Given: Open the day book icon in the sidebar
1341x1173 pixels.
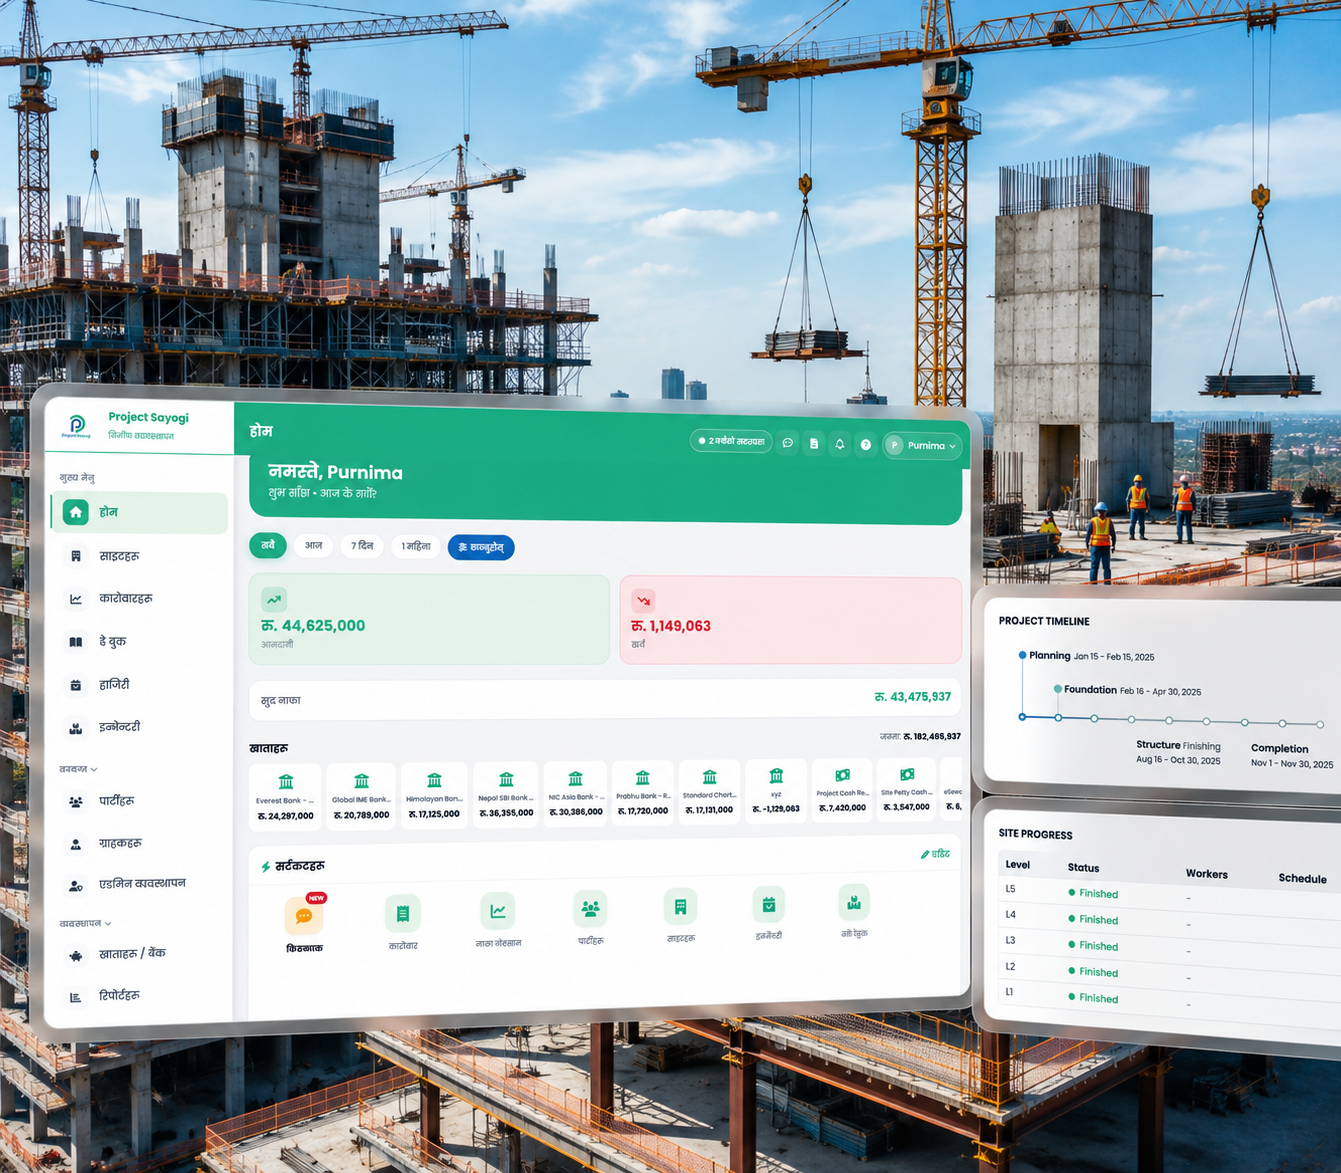Looking at the screenshot, I should click(x=76, y=642).
